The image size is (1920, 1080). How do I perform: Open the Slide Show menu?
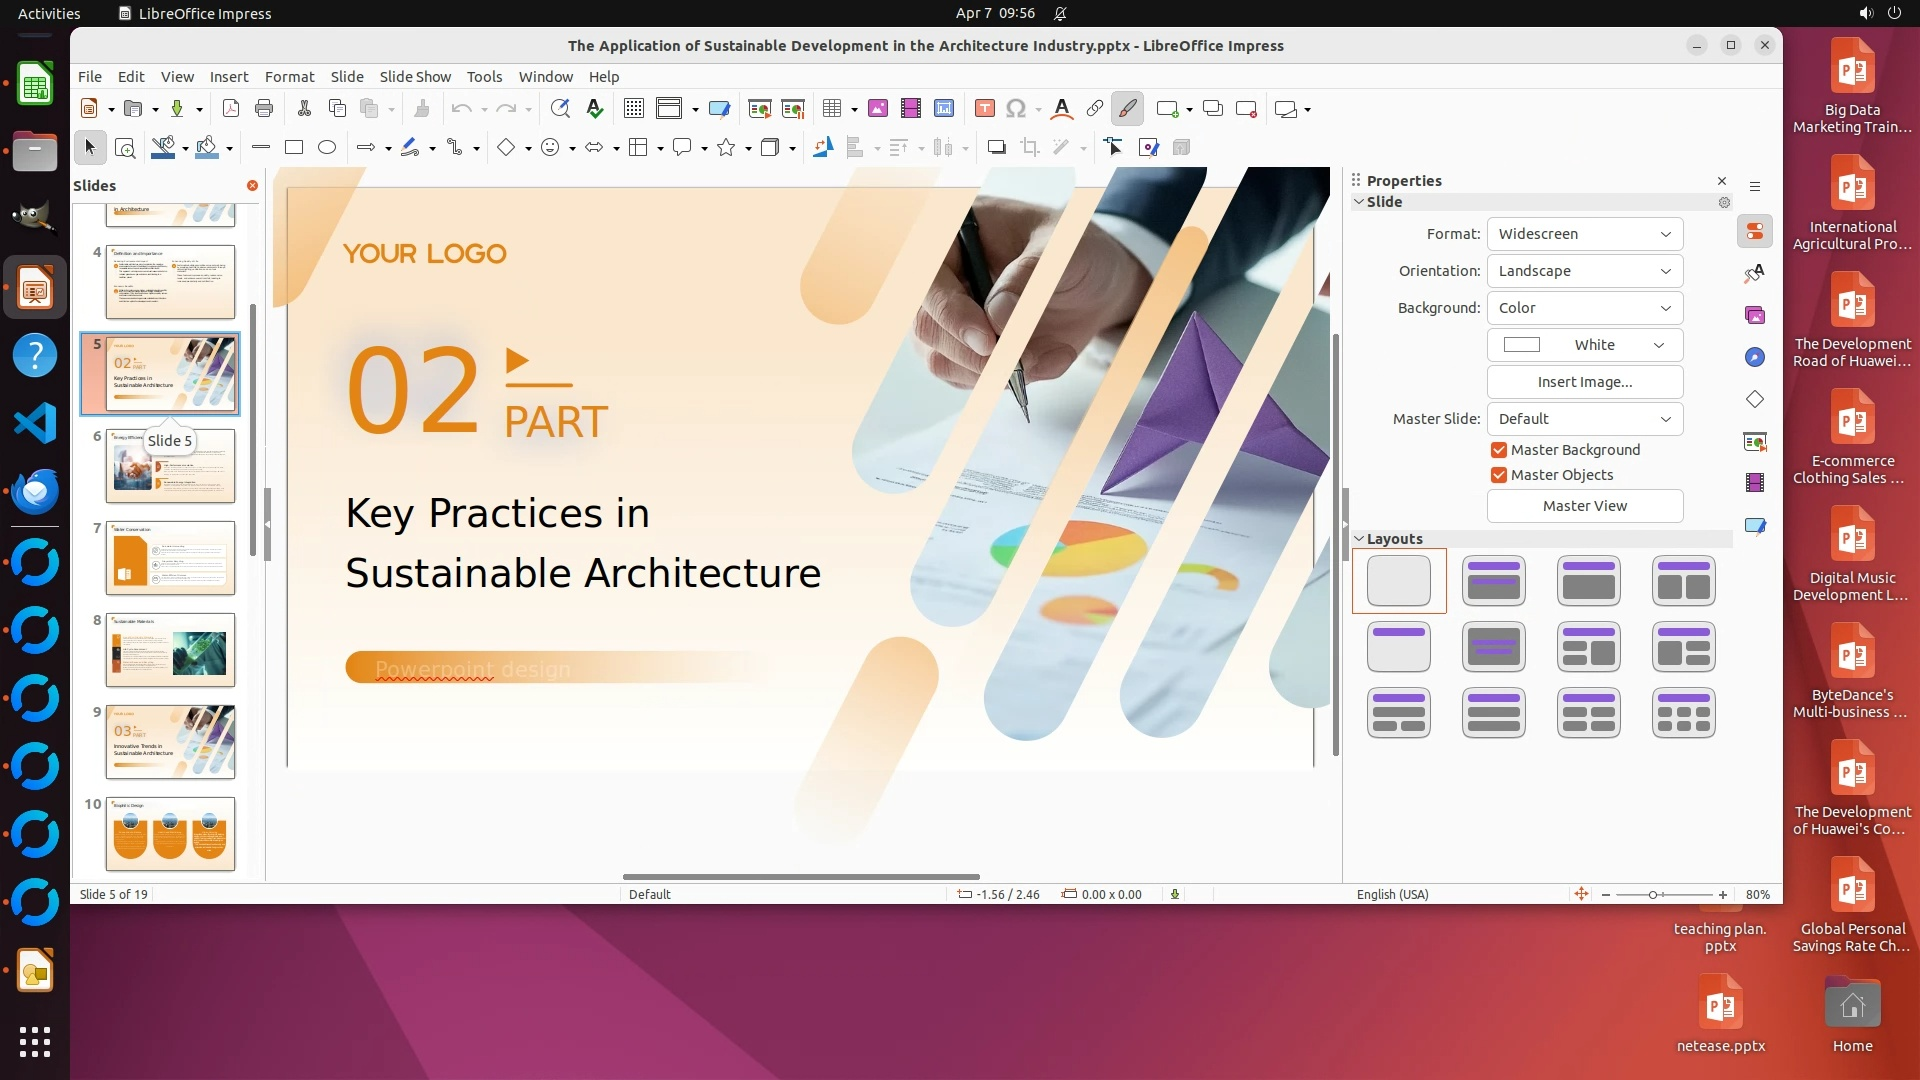(415, 77)
